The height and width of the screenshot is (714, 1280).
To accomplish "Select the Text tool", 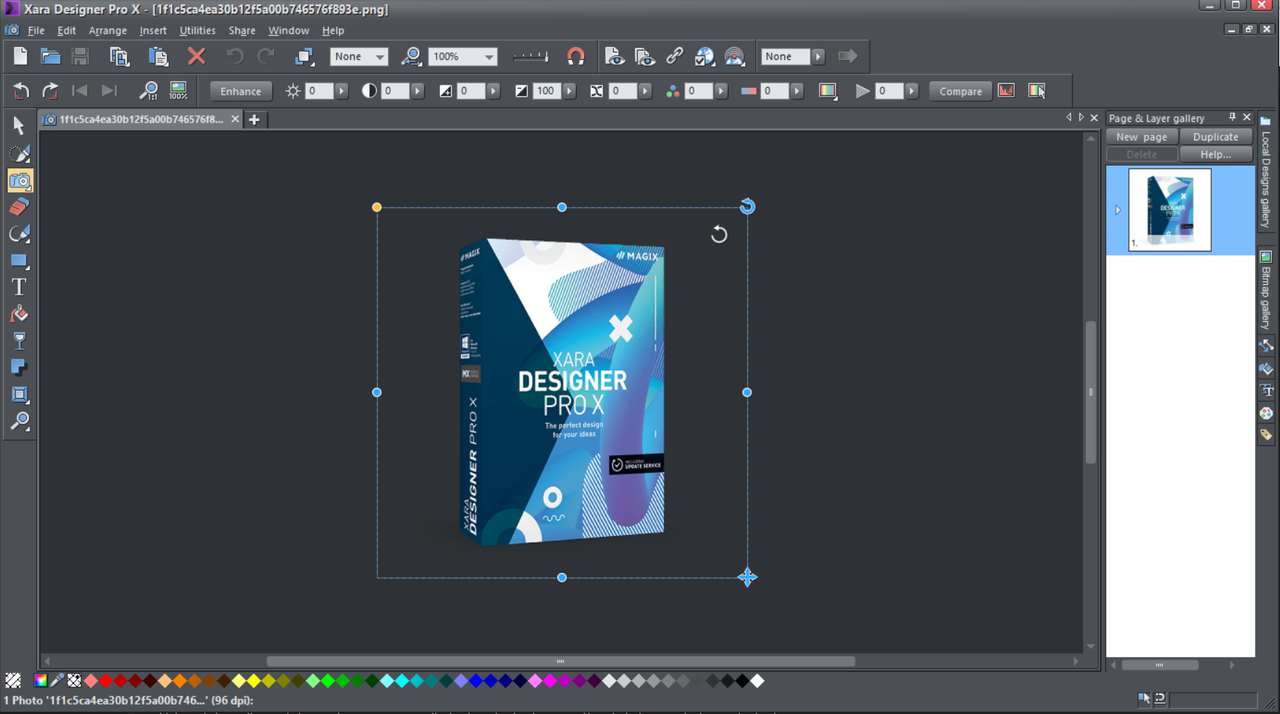I will point(19,287).
